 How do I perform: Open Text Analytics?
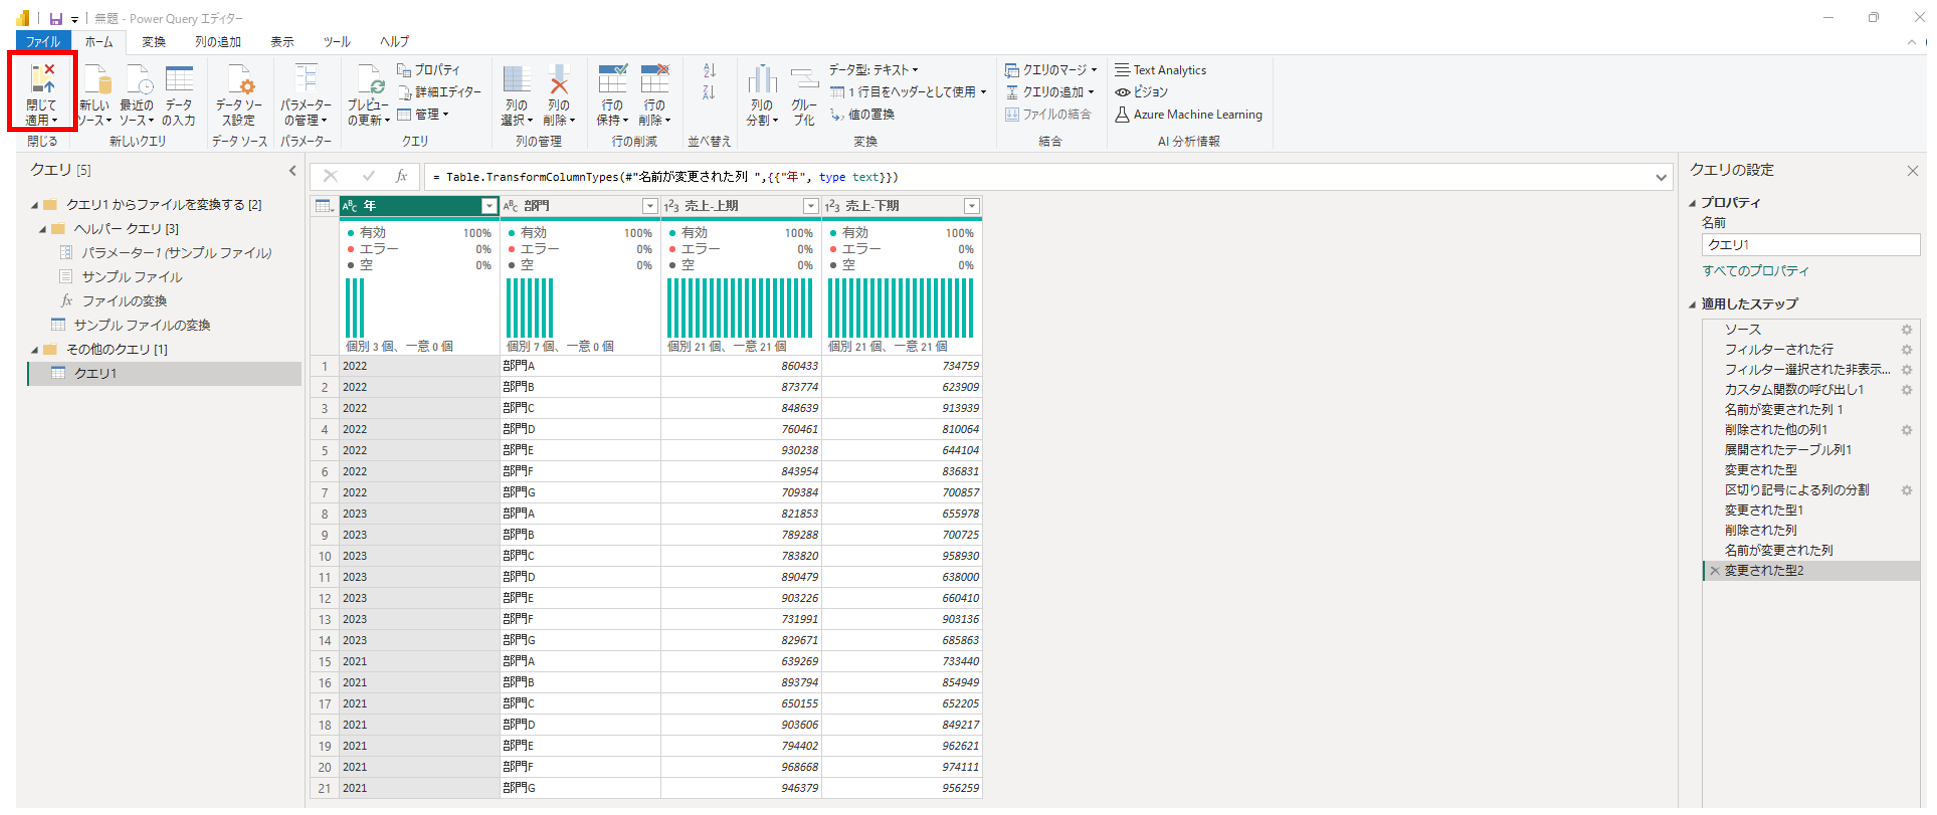[x=1160, y=70]
